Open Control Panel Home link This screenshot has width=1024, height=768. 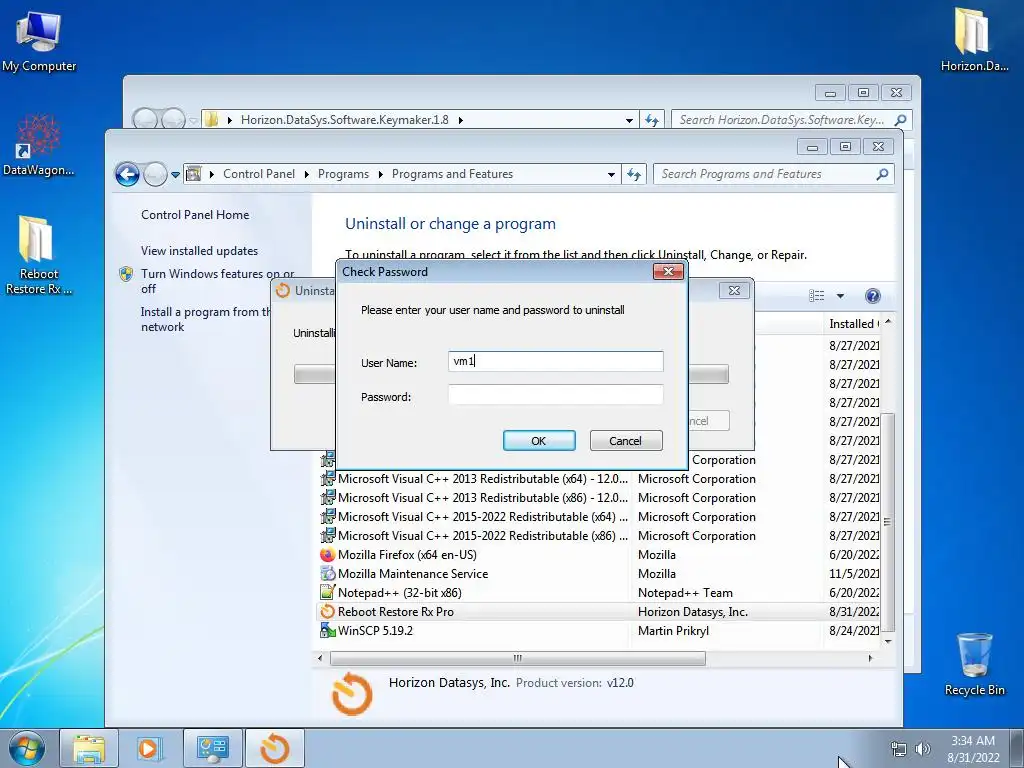pyautogui.click(x=195, y=215)
